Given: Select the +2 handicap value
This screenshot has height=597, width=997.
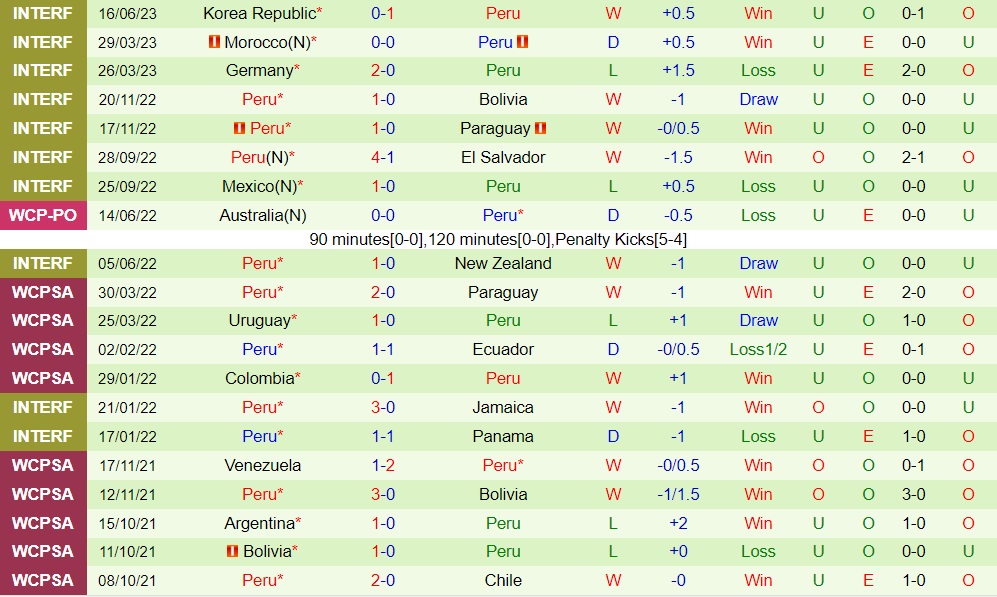Looking at the screenshot, I should pyautogui.click(x=679, y=523).
